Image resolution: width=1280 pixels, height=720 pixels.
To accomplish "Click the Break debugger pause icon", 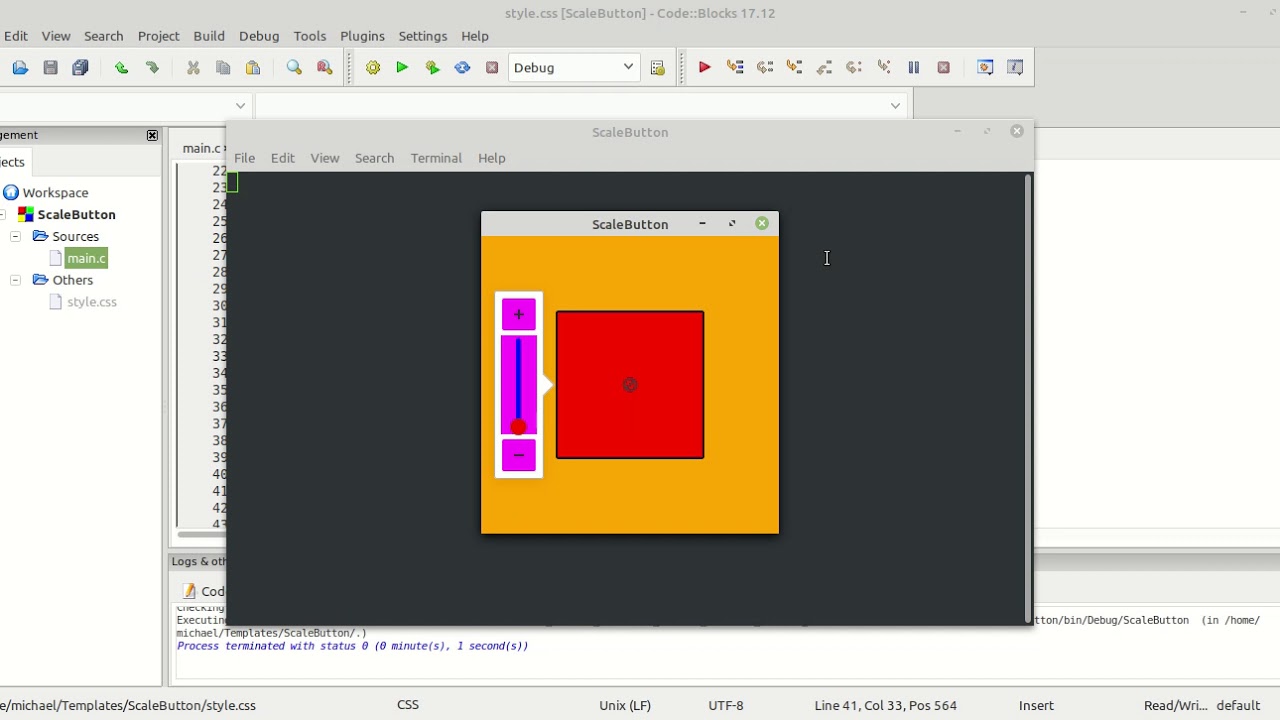I will [x=913, y=68].
